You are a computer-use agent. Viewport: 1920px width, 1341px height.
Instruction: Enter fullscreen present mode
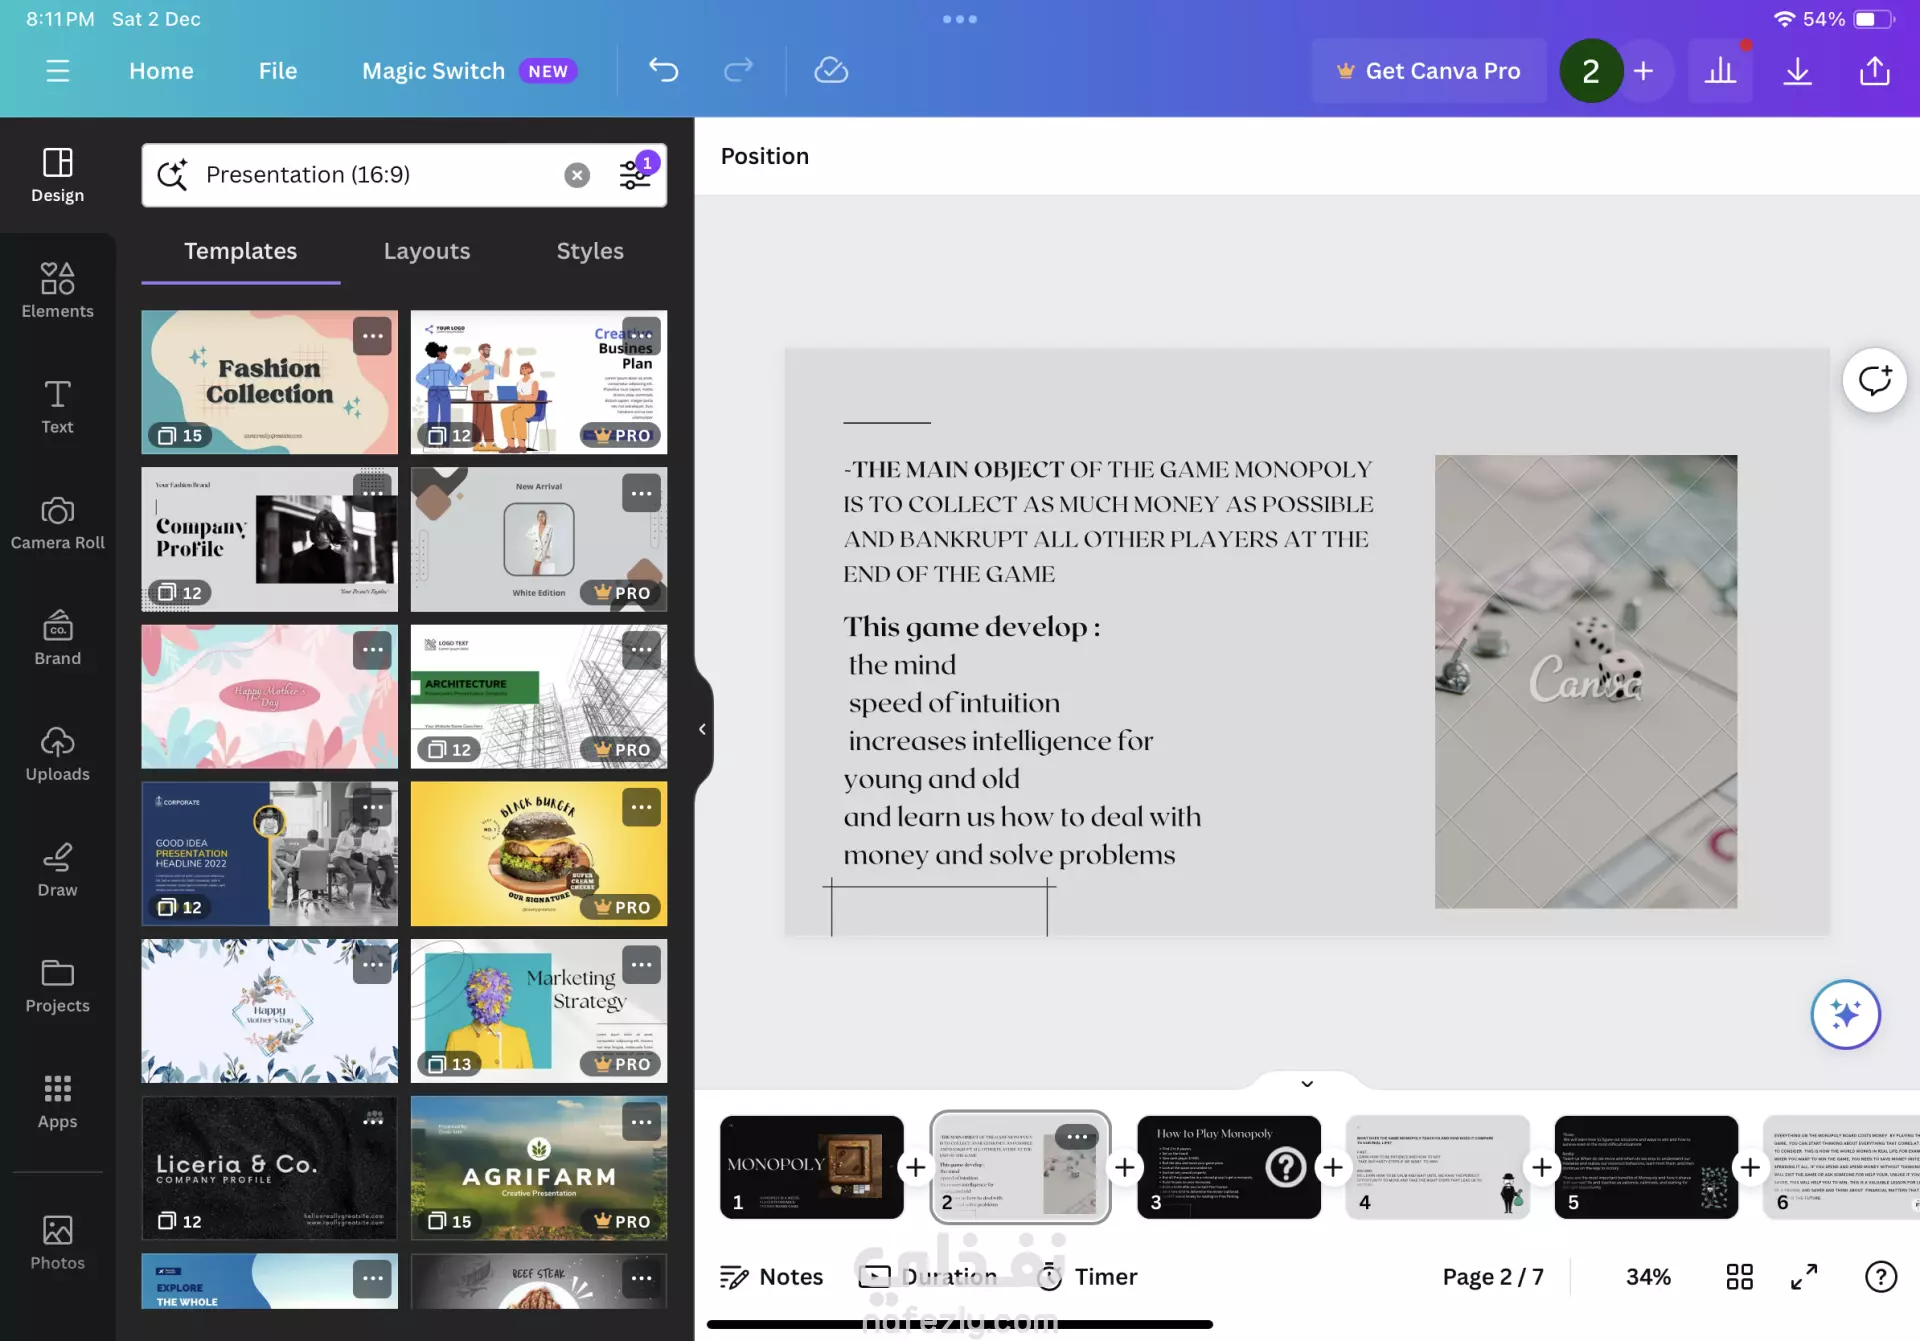pyautogui.click(x=1803, y=1276)
